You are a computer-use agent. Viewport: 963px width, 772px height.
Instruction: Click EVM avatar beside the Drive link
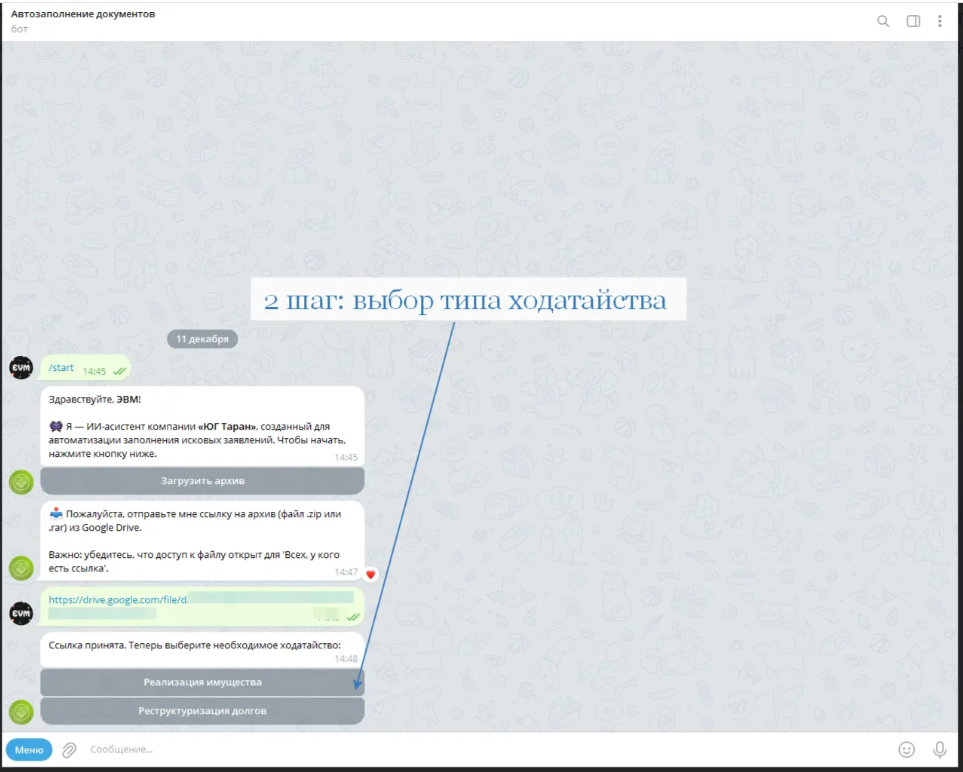21,614
